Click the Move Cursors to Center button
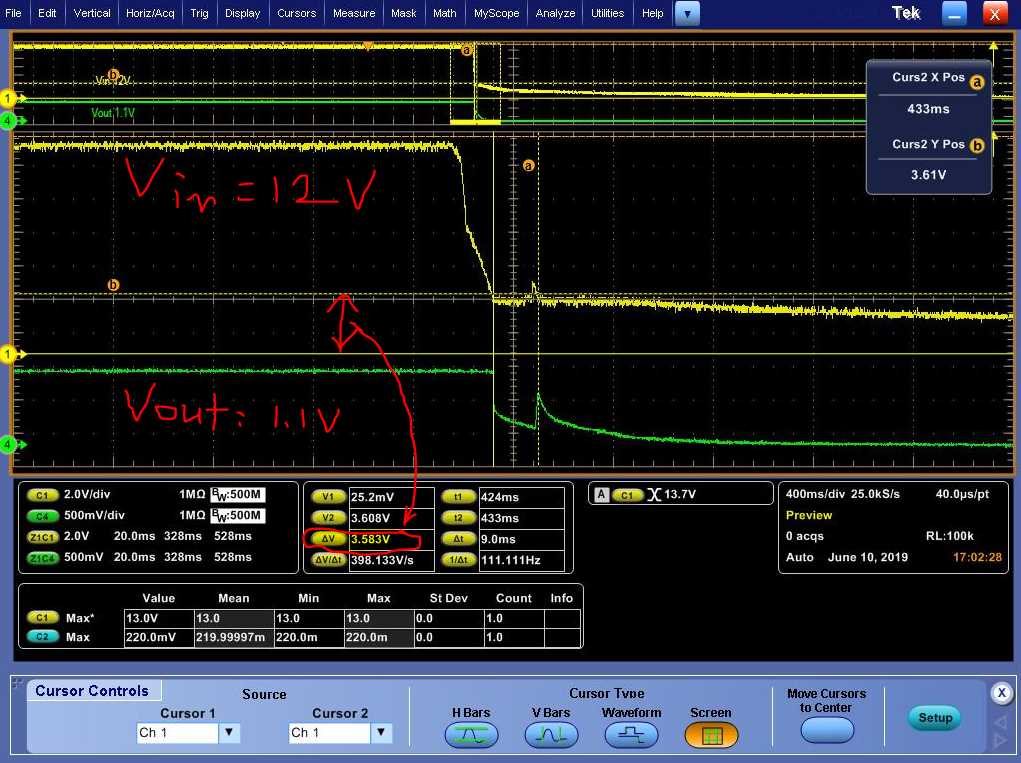Screen dimensions: 1021x763 826,730
